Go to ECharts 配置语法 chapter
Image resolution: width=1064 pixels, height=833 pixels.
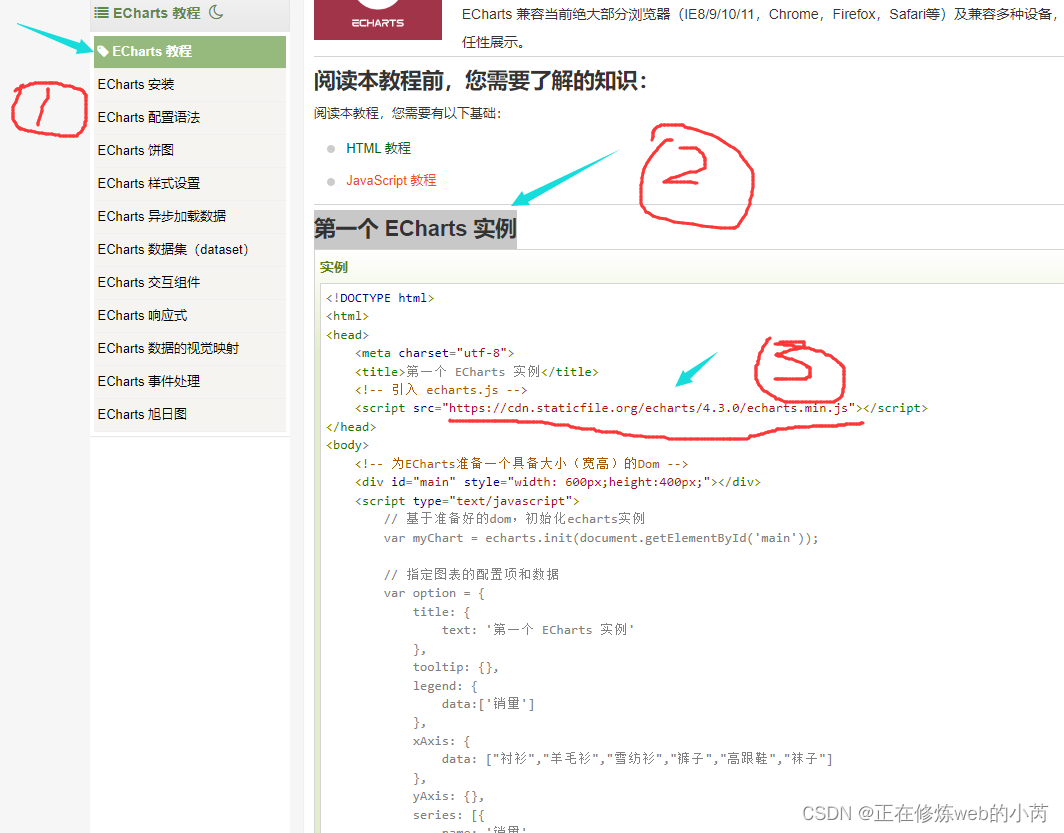tap(189, 117)
